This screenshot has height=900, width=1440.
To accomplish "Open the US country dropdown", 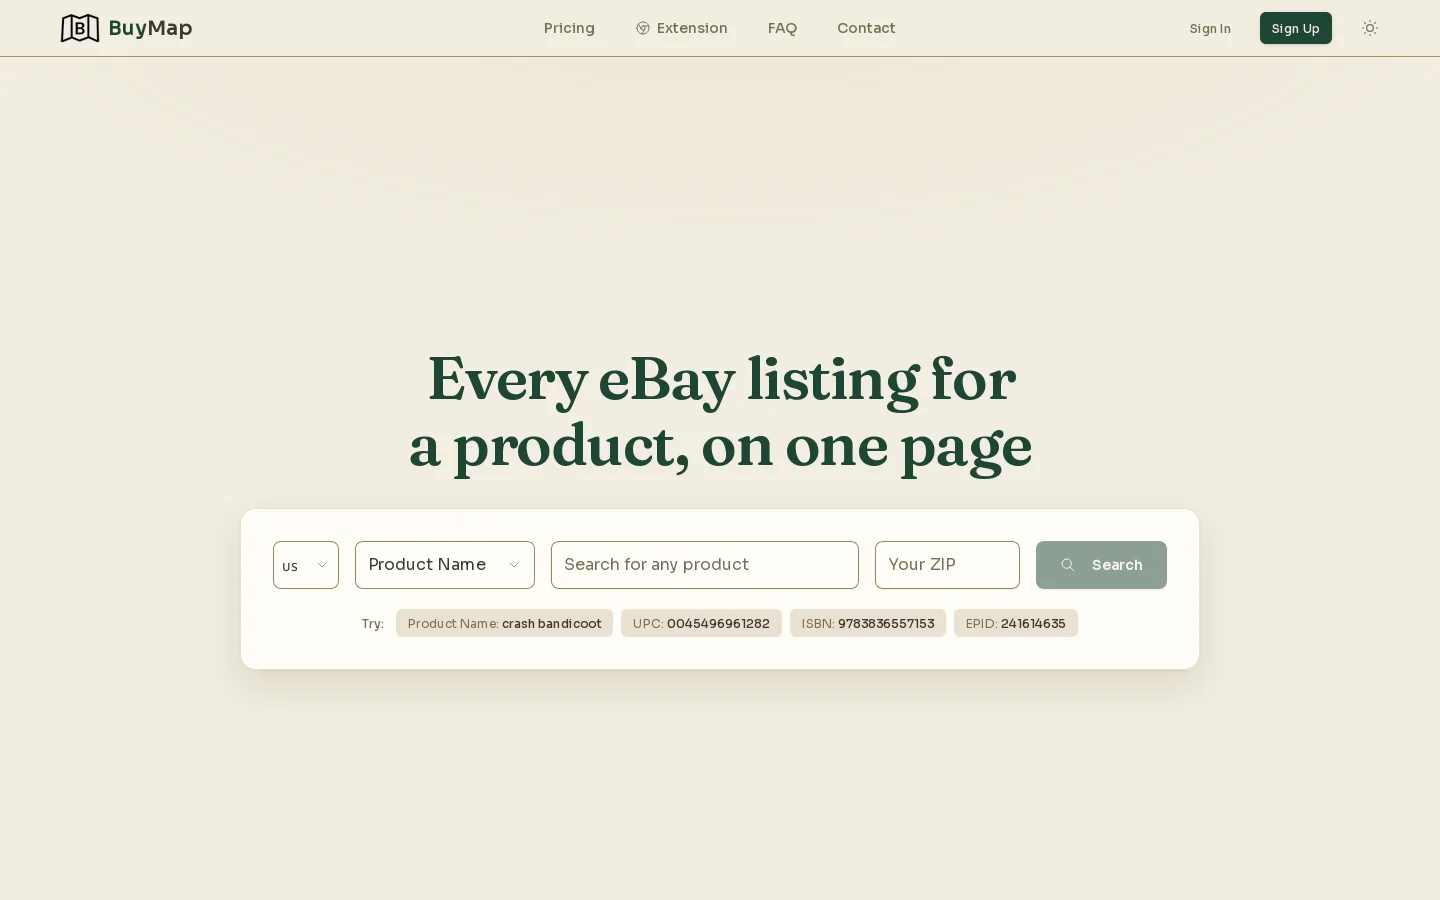I will [x=306, y=565].
